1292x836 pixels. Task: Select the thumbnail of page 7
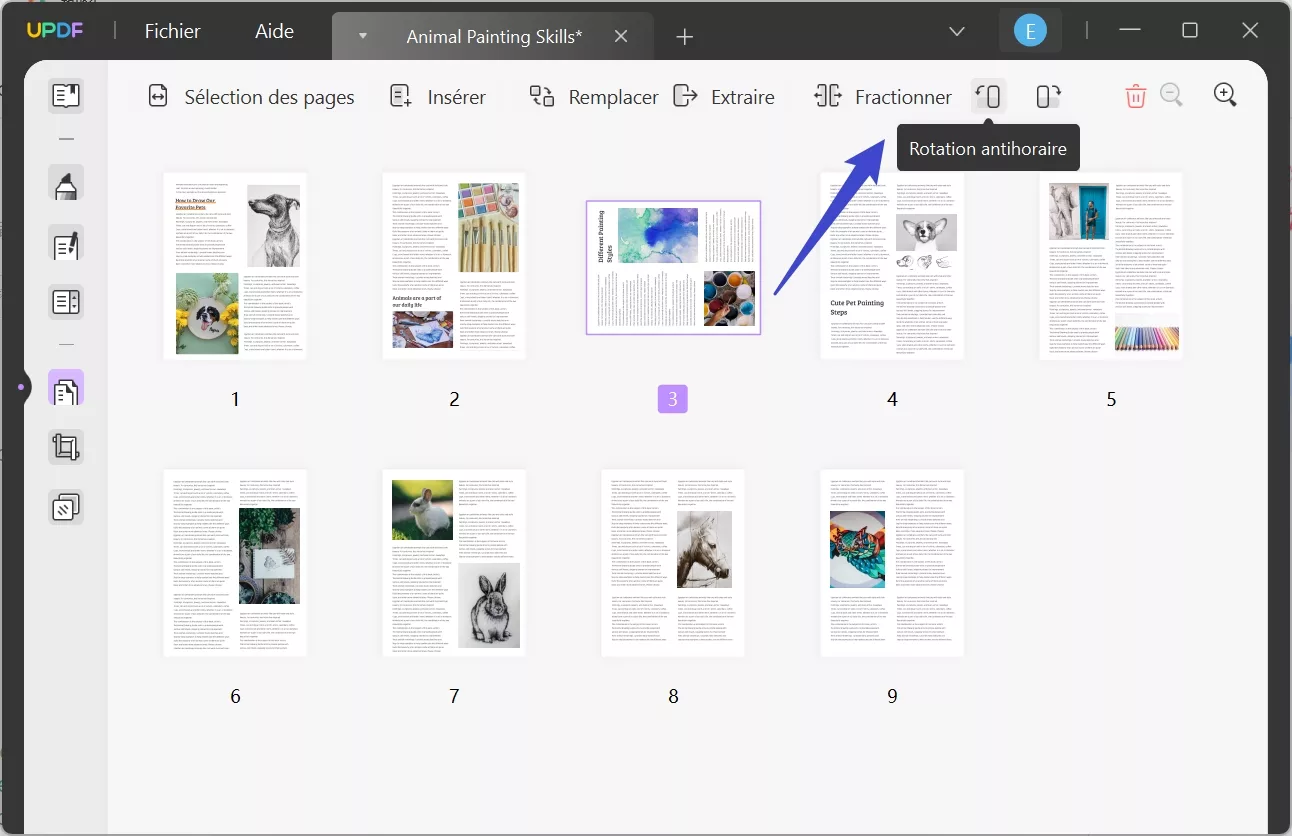click(x=454, y=563)
